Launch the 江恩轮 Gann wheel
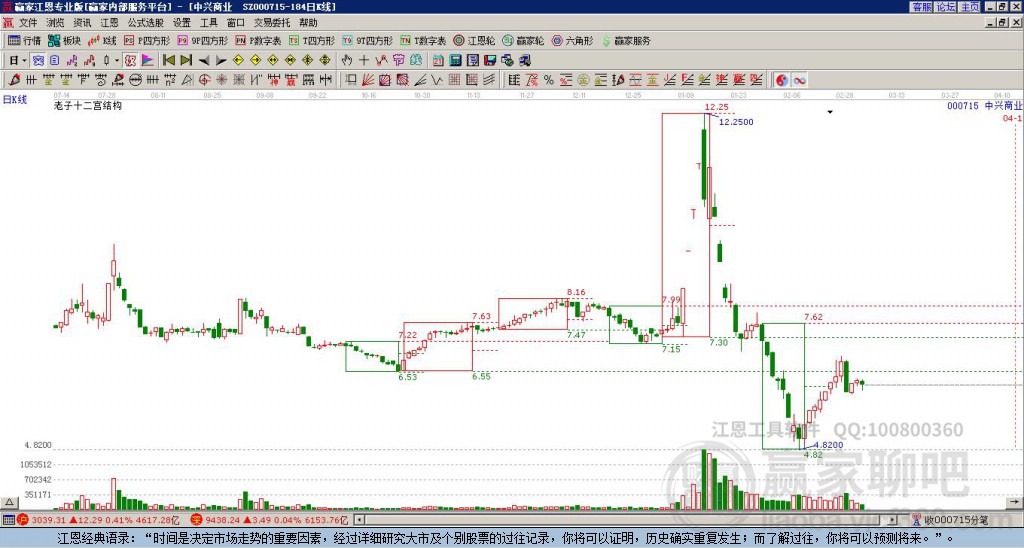 pos(474,40)
